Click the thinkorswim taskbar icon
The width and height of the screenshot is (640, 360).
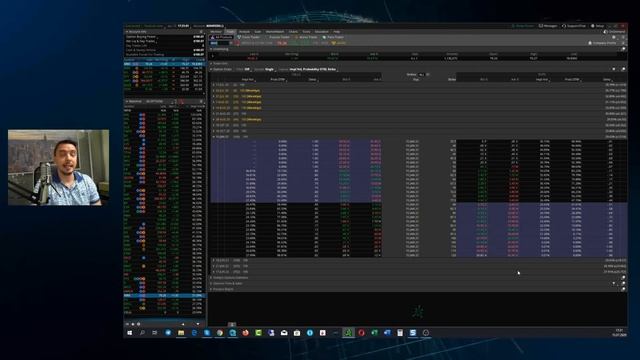[x=348, y=333]
